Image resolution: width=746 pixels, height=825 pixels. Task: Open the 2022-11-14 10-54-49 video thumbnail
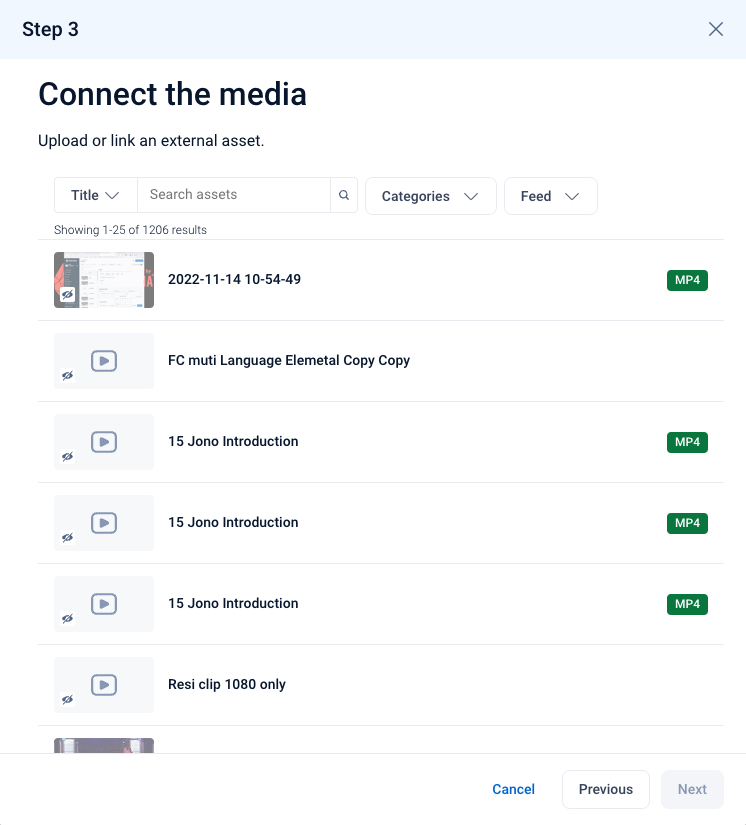tap(104, 280)
